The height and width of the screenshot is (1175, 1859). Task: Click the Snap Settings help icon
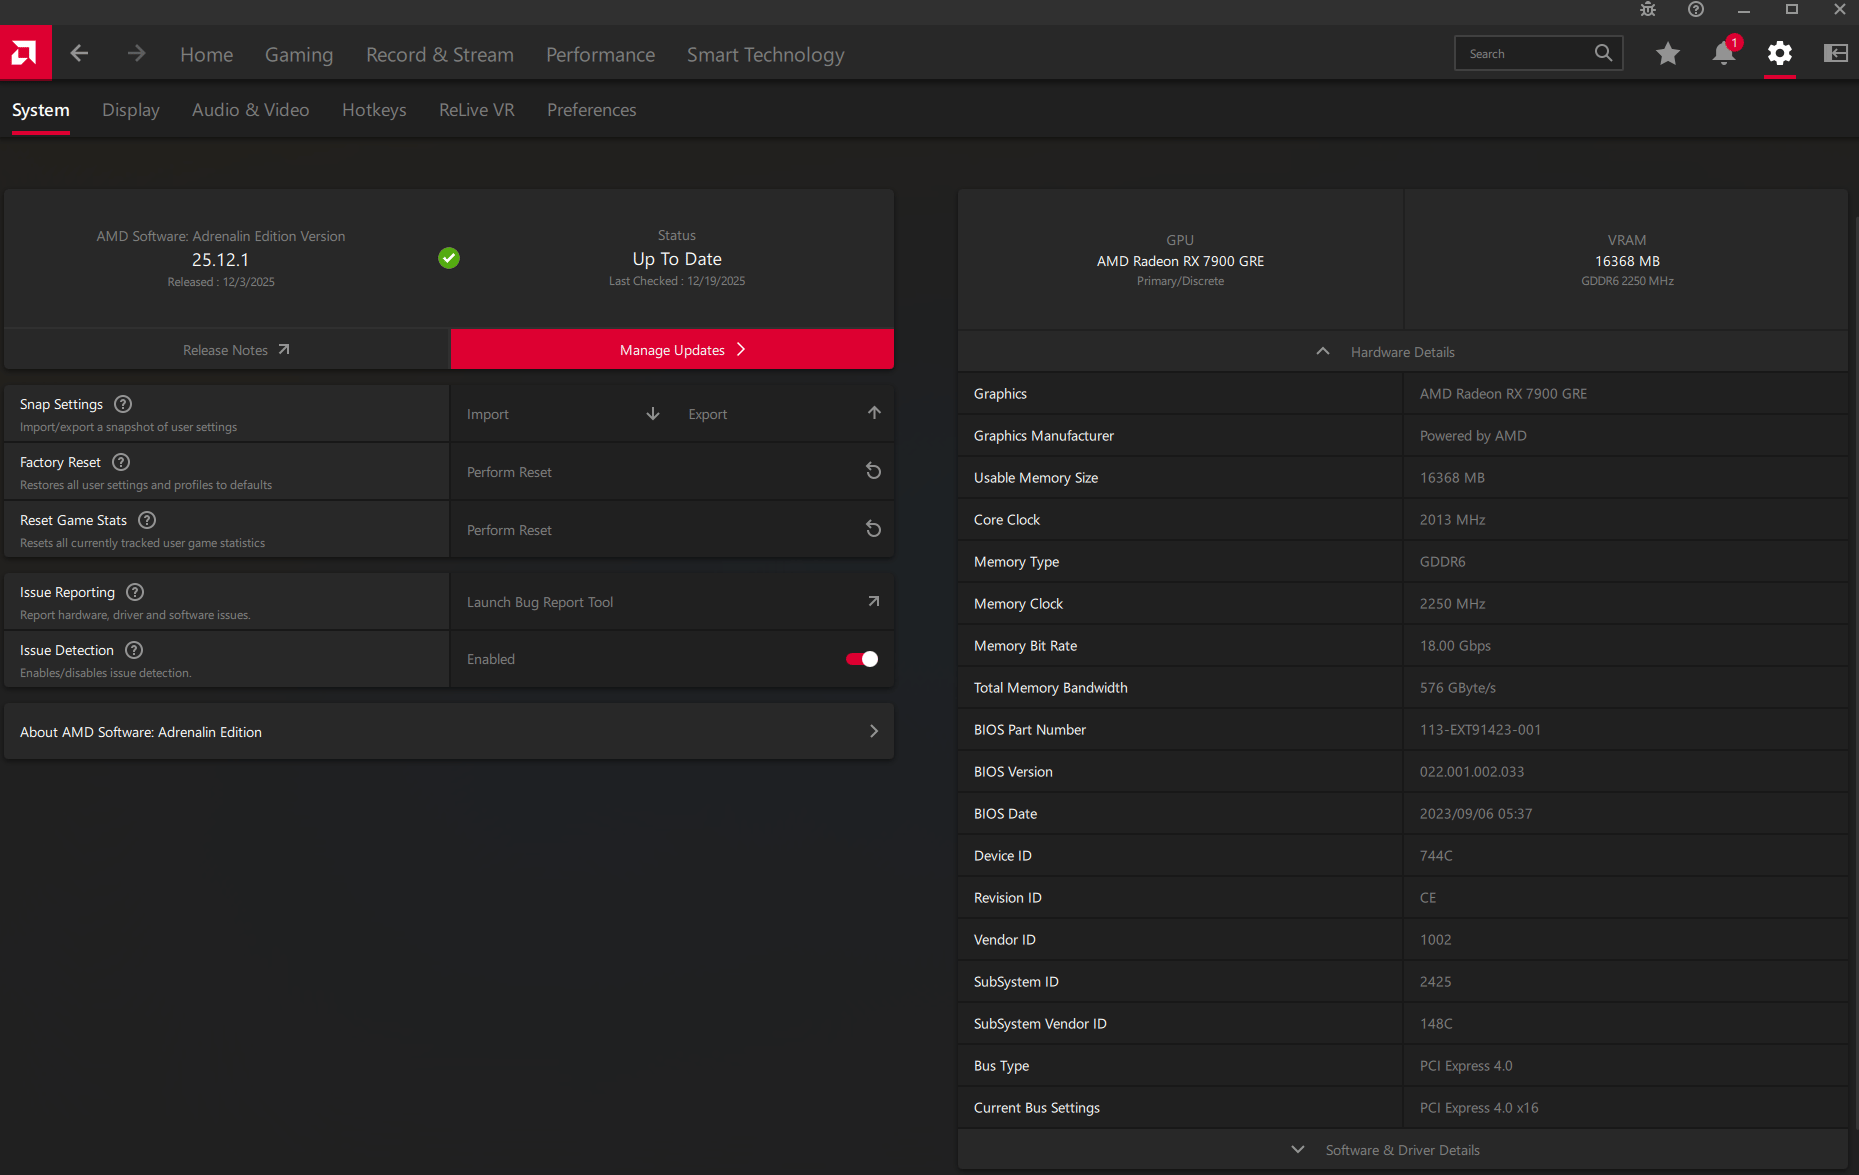click(123, 404)
